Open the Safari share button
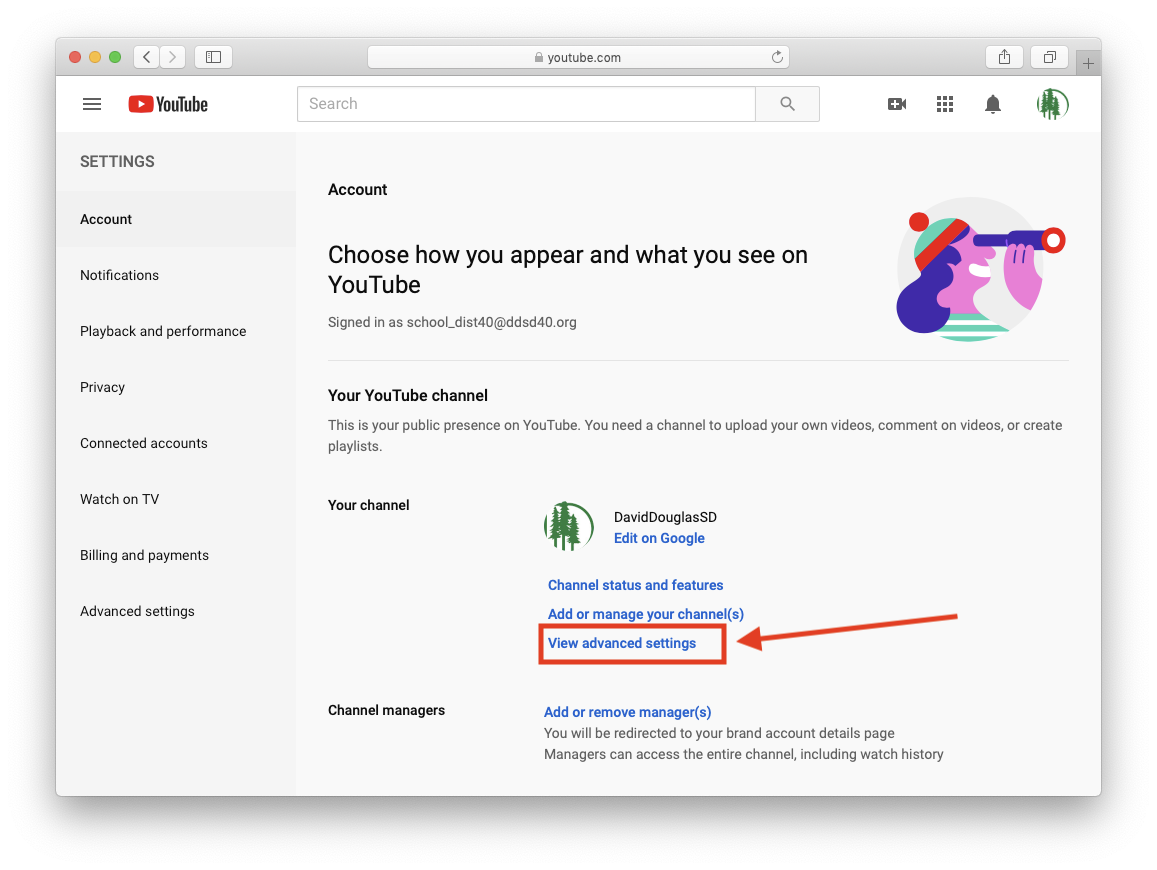 [1004, 57]
